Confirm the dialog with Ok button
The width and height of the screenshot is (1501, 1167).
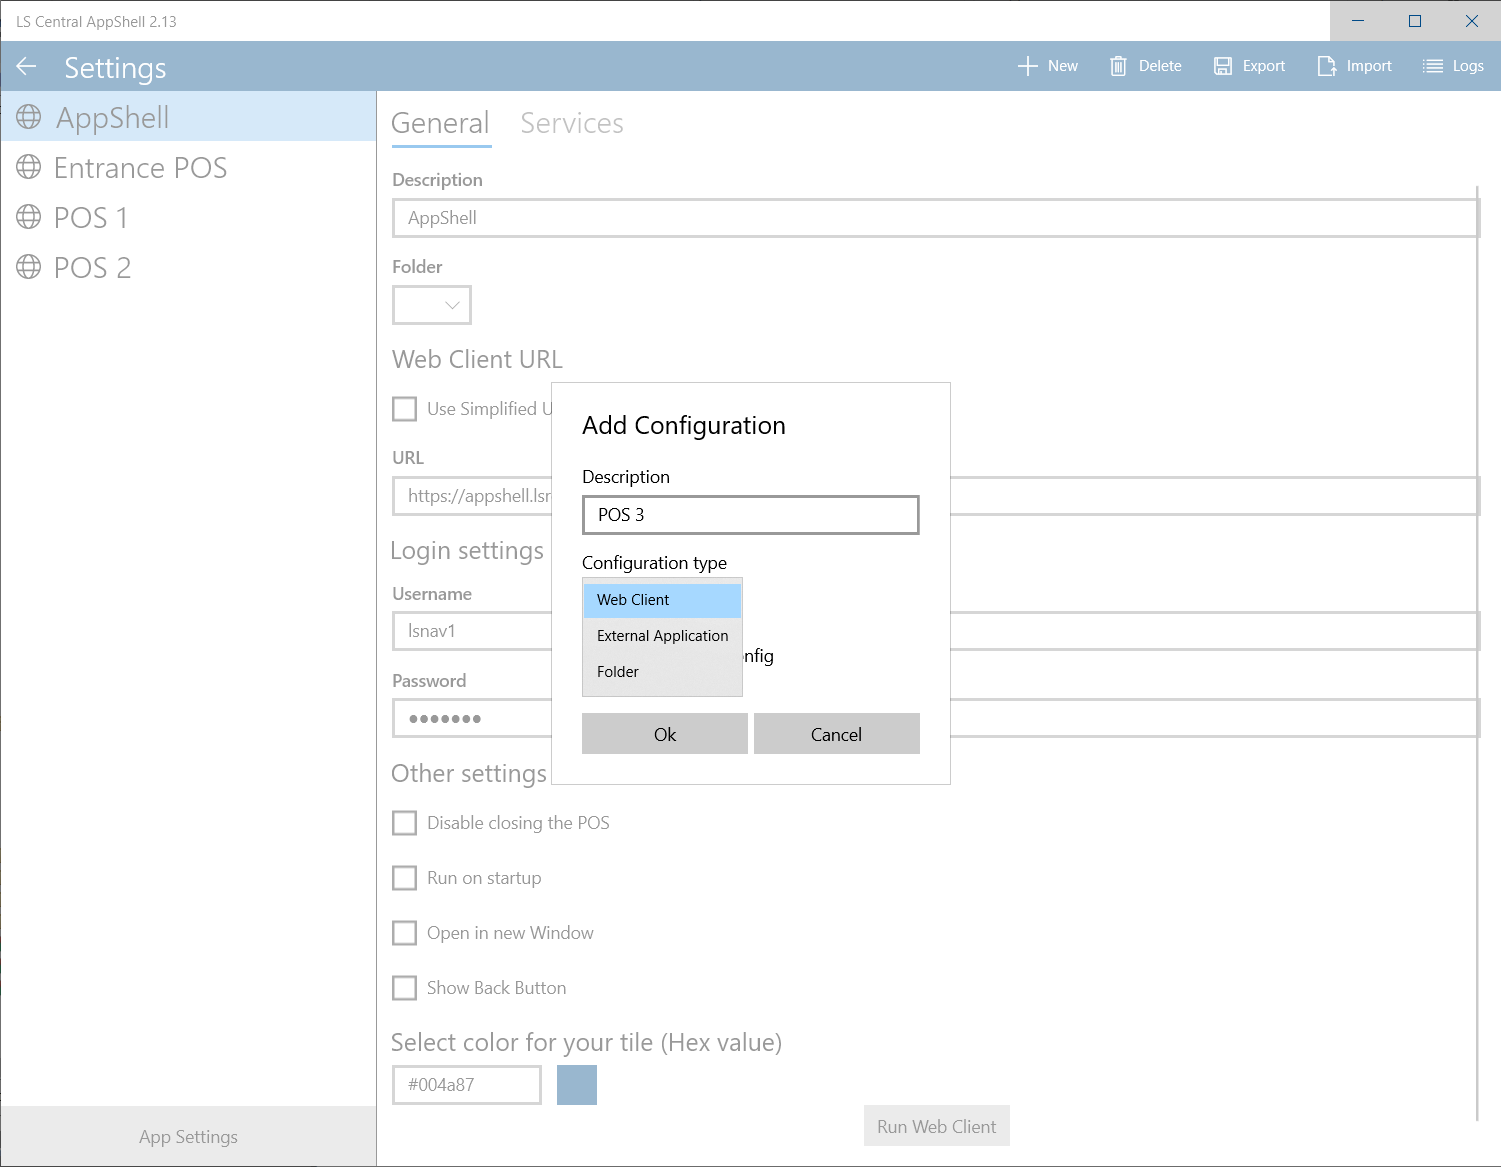coord(665,734)
